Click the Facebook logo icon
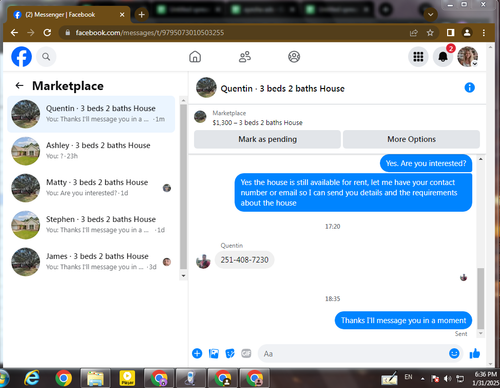Image resolution: width=500 pixels, height=388 pixels. (x=21, y=57)
